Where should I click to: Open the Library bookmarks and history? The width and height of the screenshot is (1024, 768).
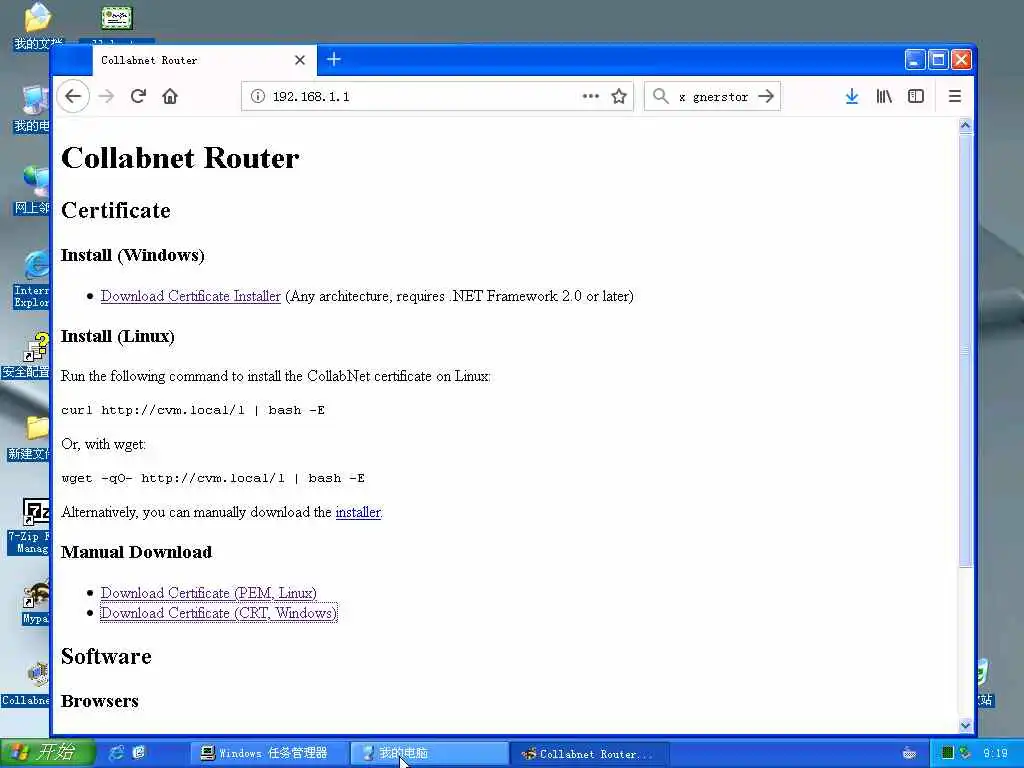(x=884, y=97)
